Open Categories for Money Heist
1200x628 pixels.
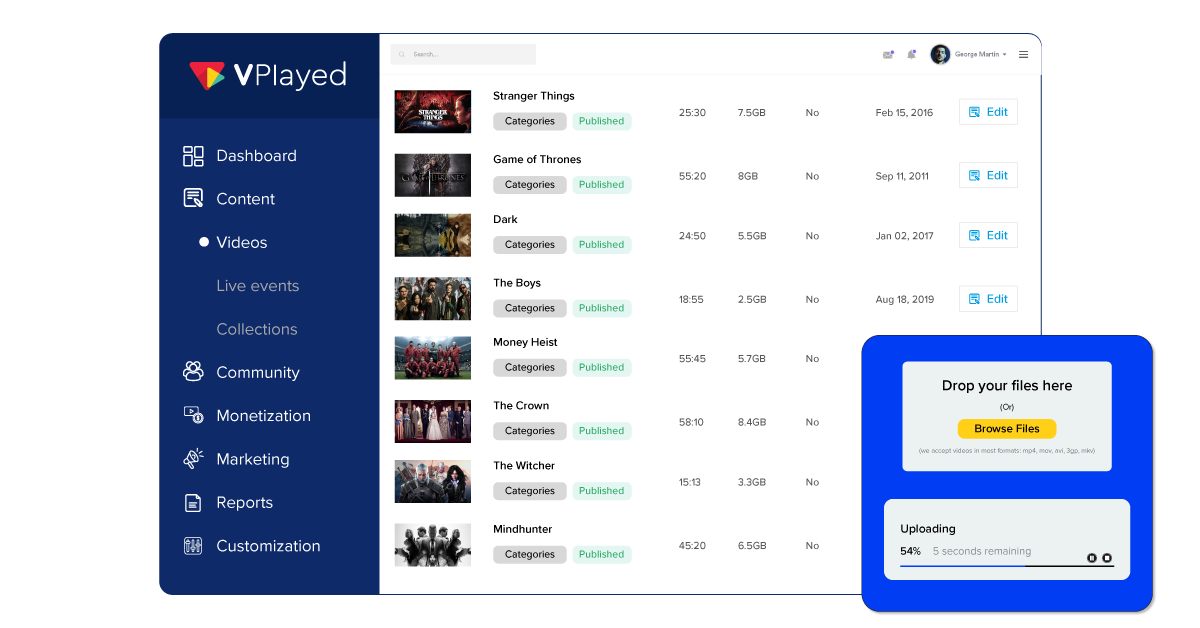pos(529,367)
